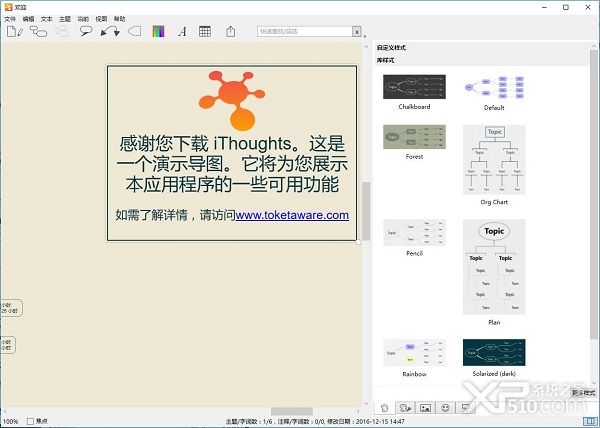
Task: Click the canvas horizontal scrollbar thumb
Action: pyautogui.click(x=292, y=412)
